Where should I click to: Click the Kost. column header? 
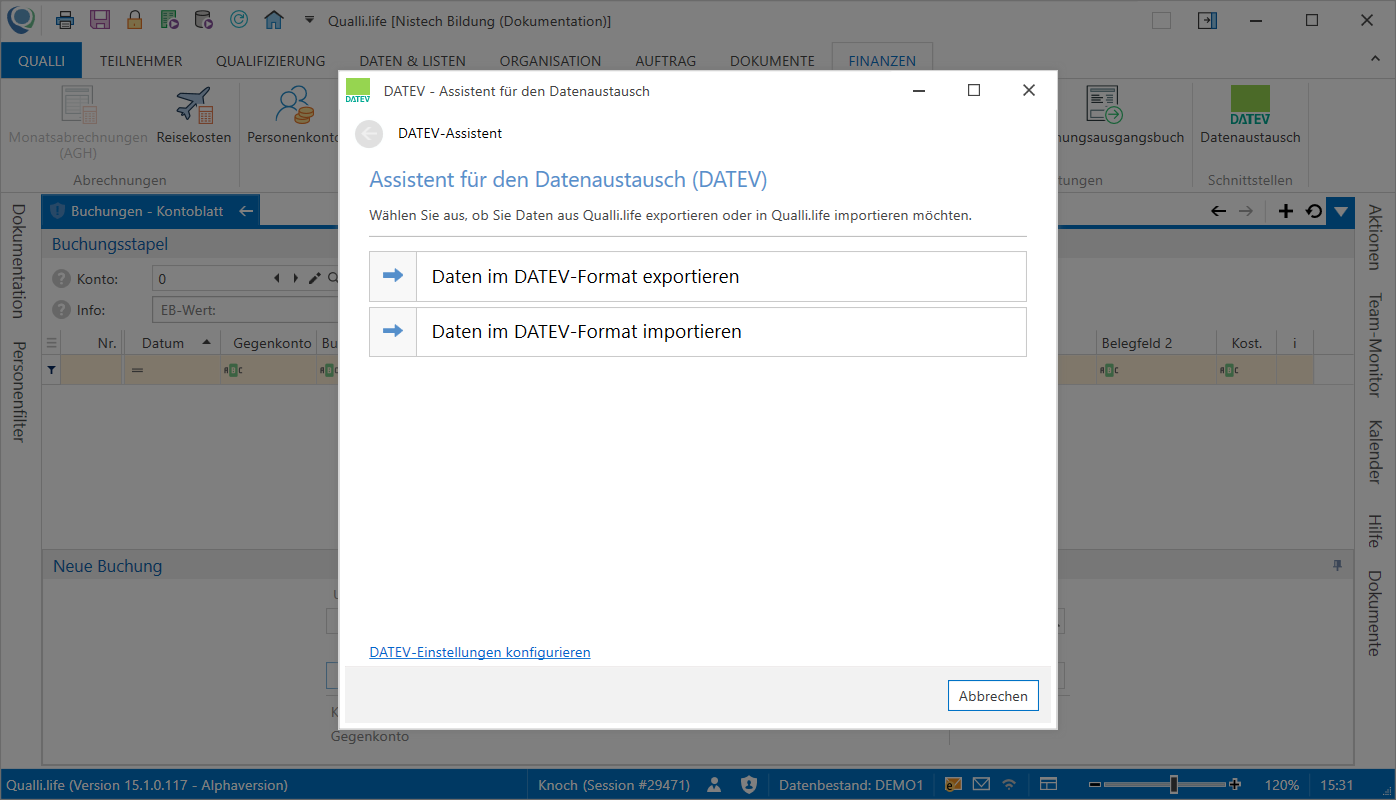point(1247,343)
